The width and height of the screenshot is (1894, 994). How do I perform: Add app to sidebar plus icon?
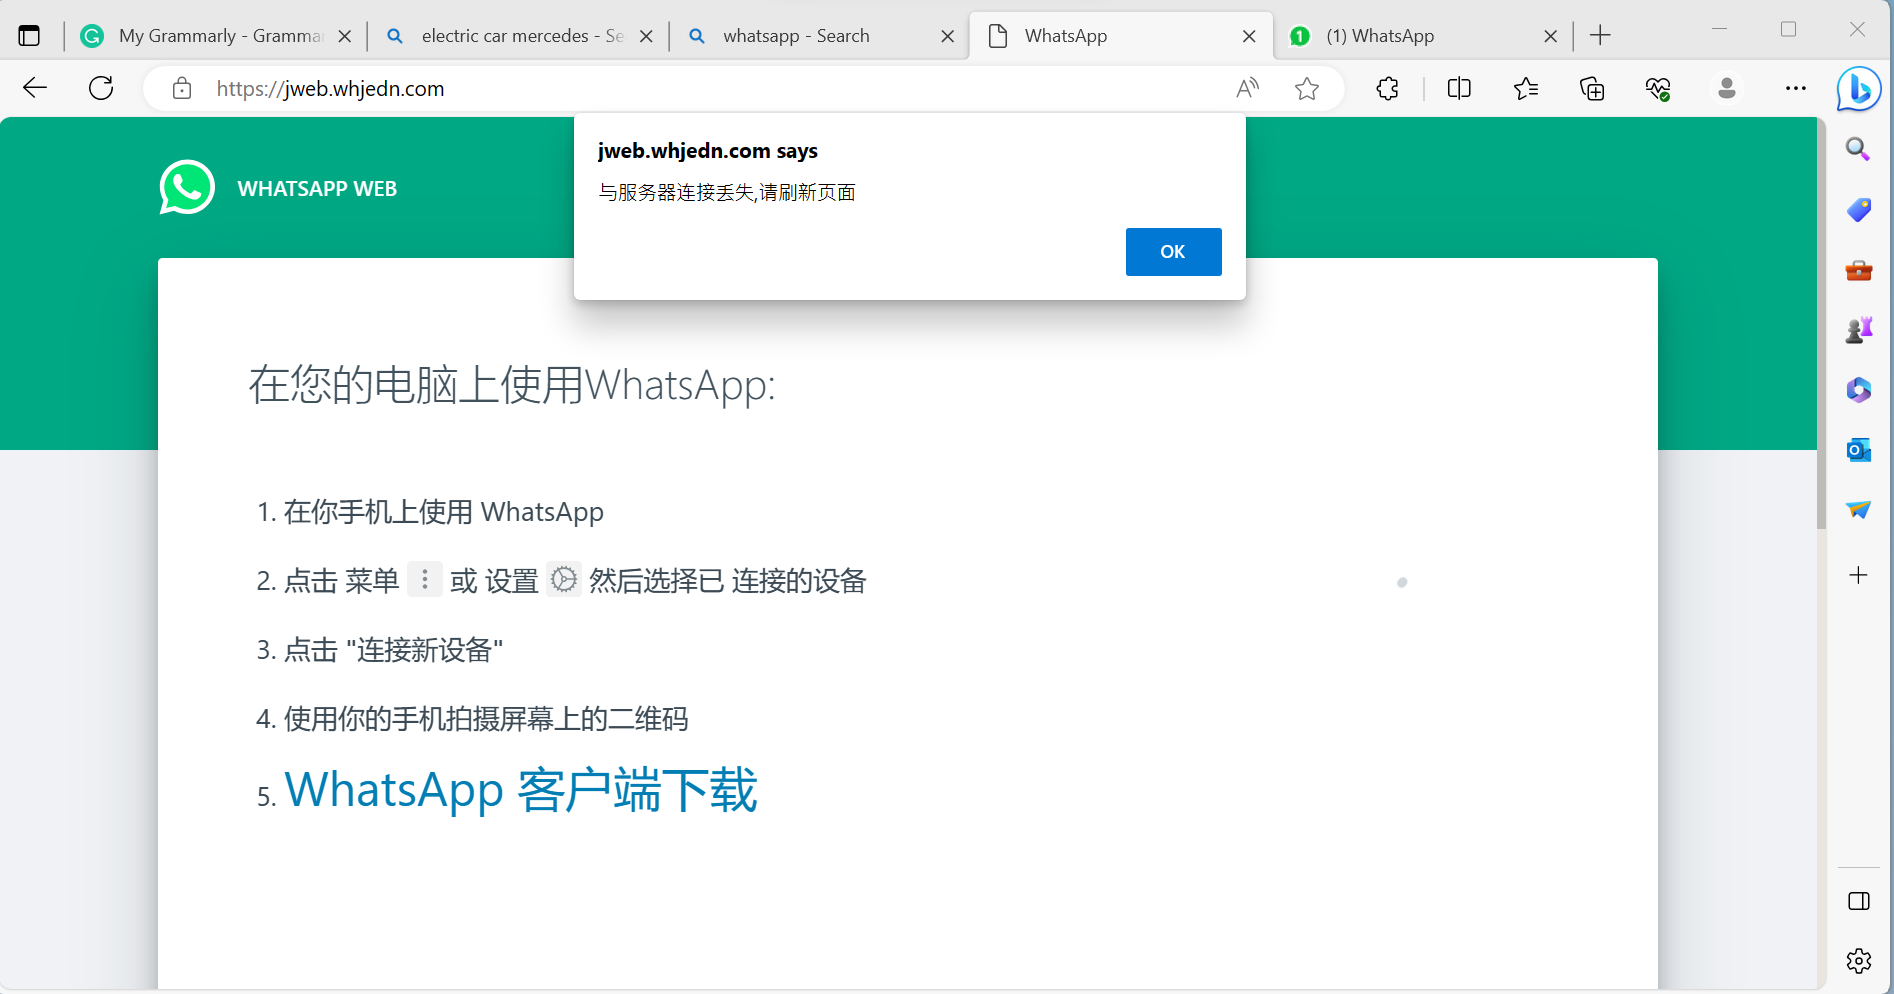pos(1858,575)
